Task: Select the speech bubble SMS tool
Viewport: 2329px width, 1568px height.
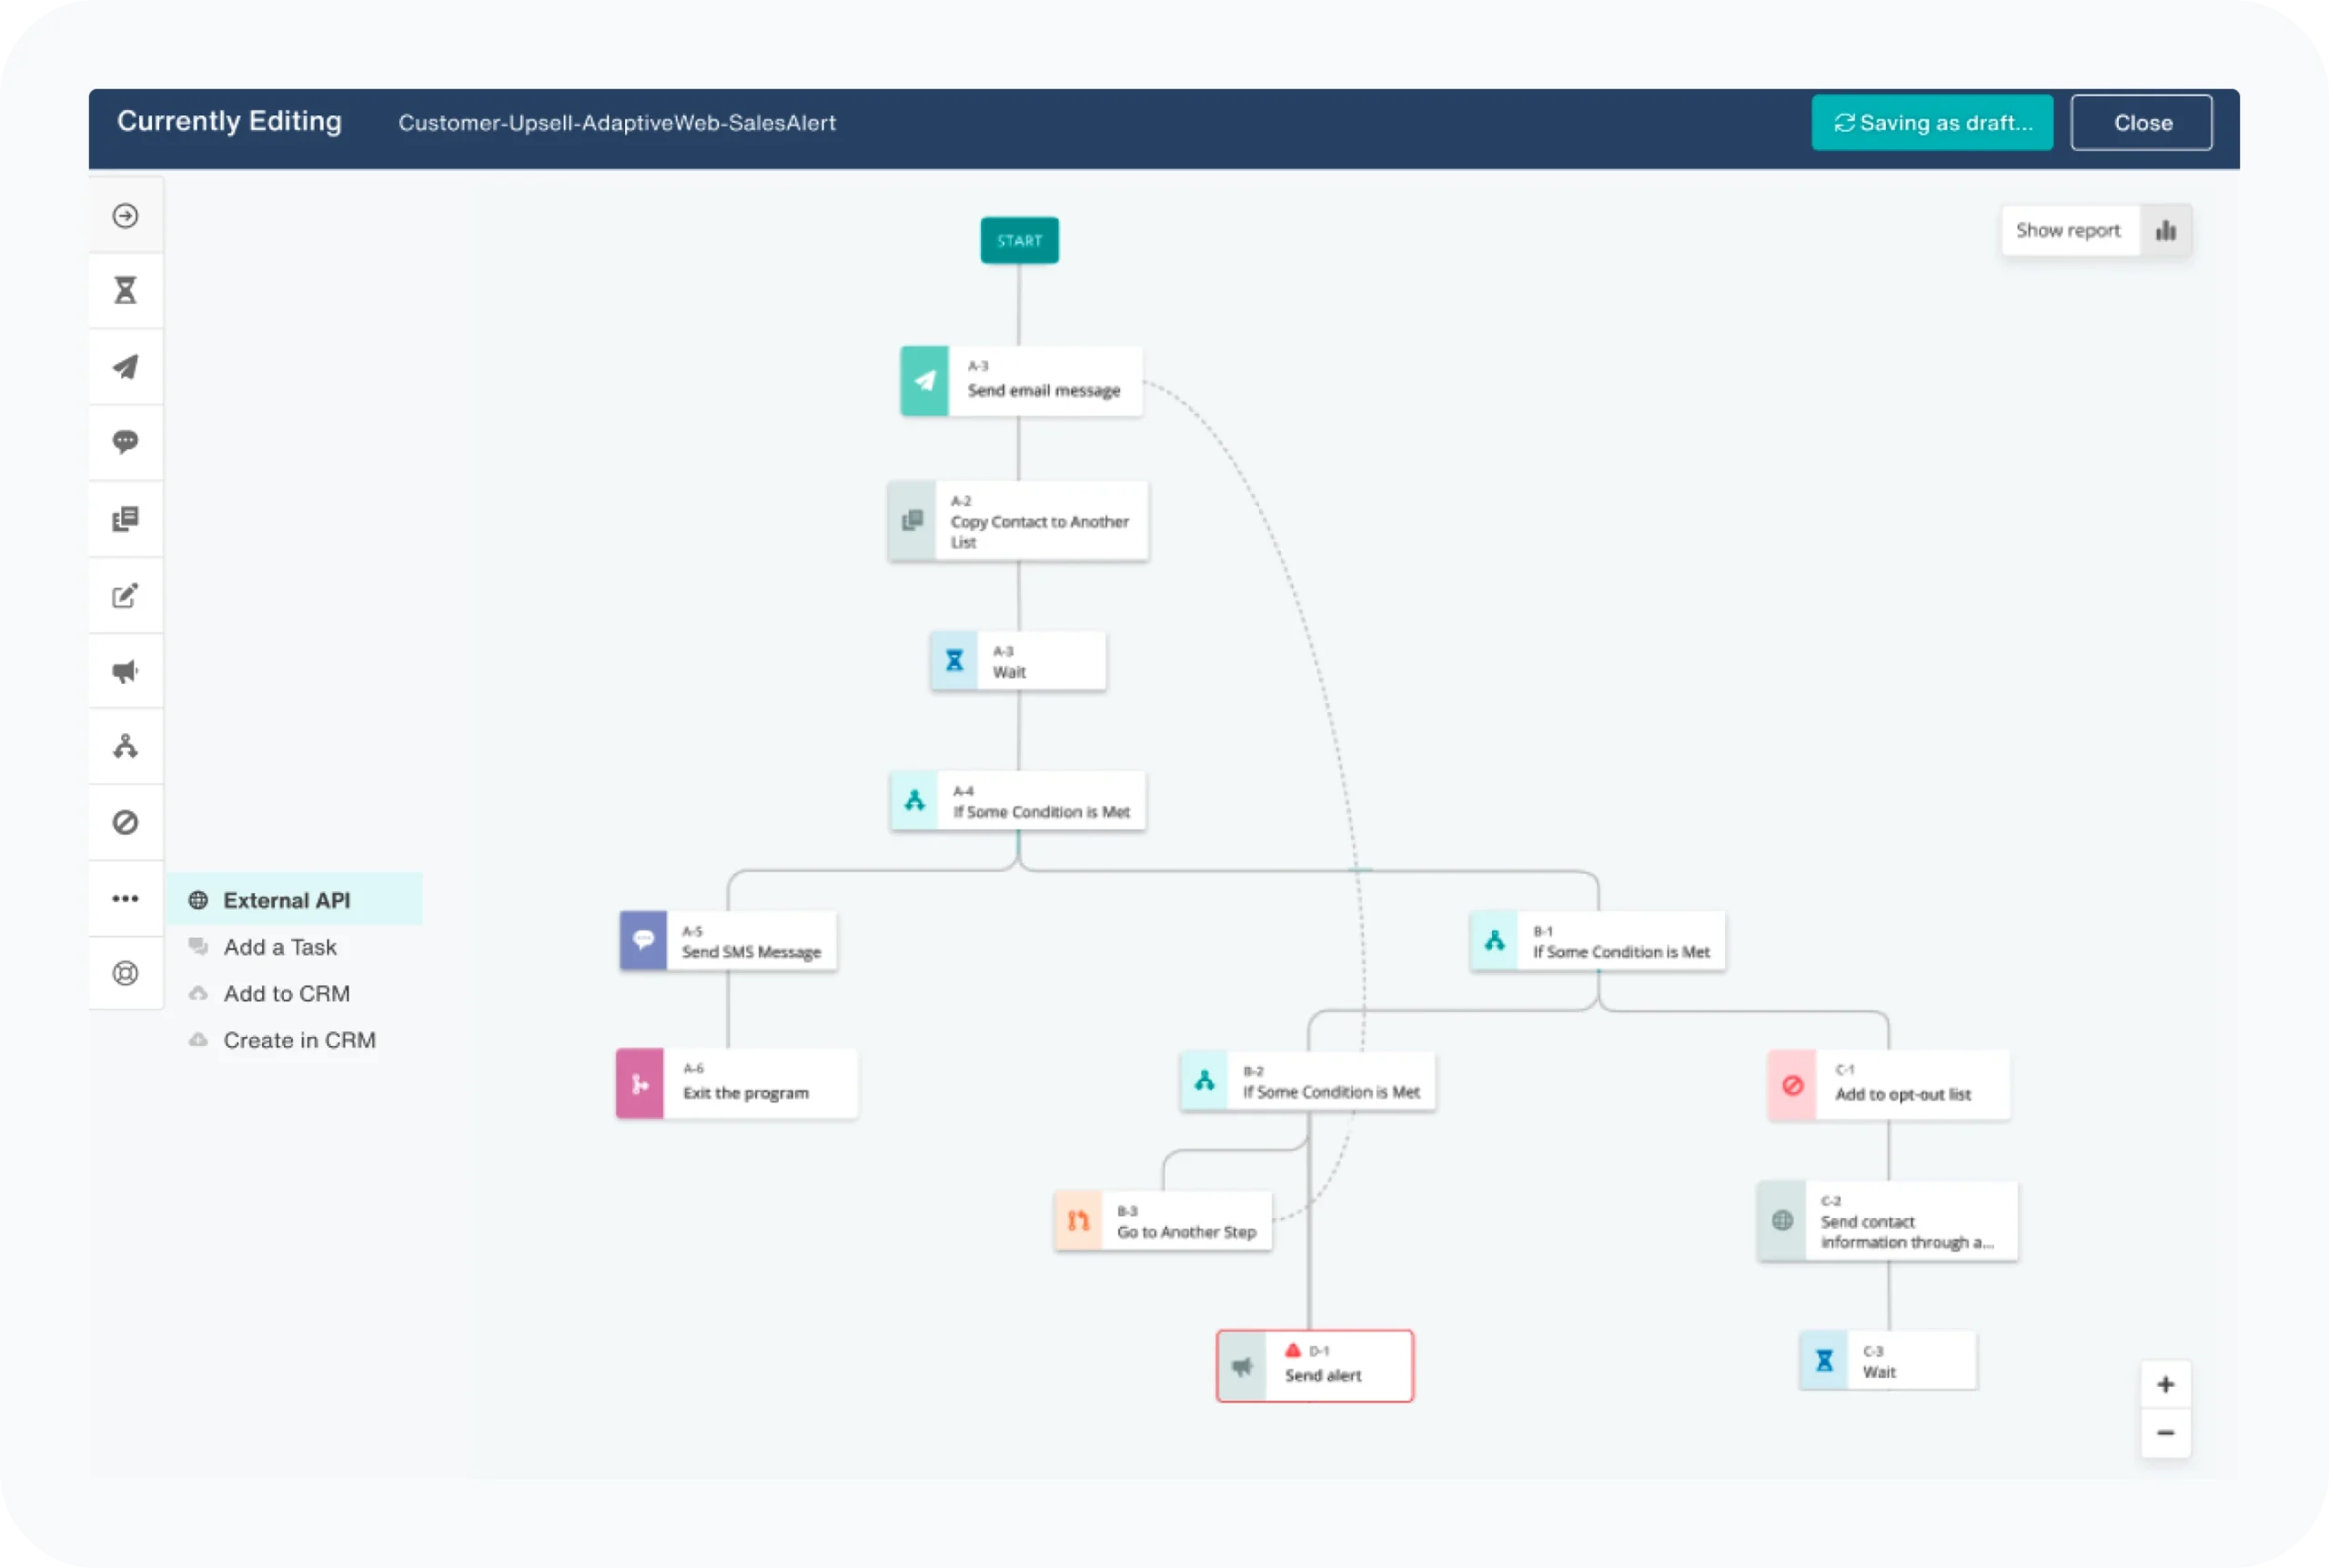Action: pyautogui.click(x=125, y=442)
